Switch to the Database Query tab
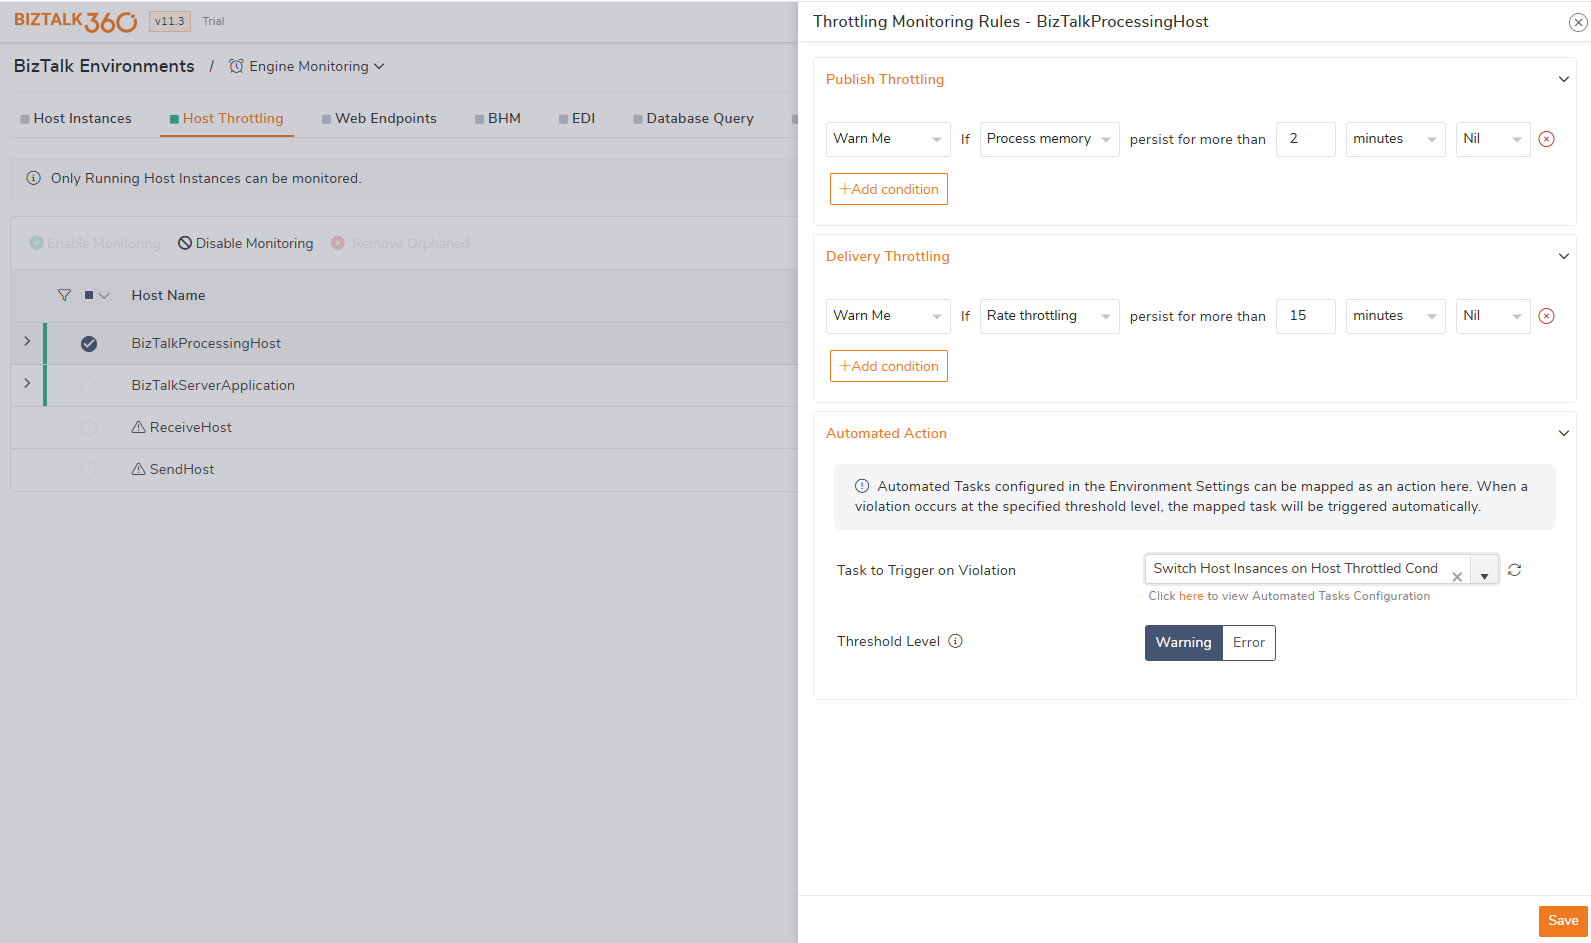 pos(693,118)
